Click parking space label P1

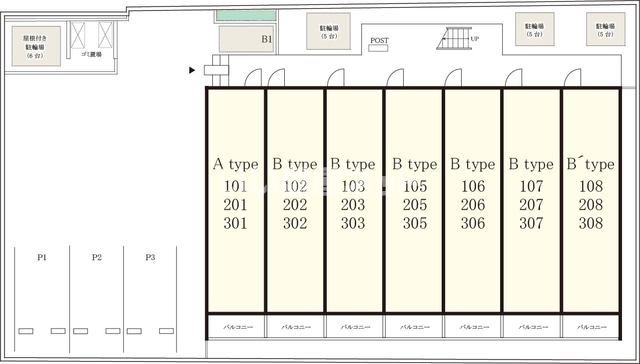click(42, 257)
